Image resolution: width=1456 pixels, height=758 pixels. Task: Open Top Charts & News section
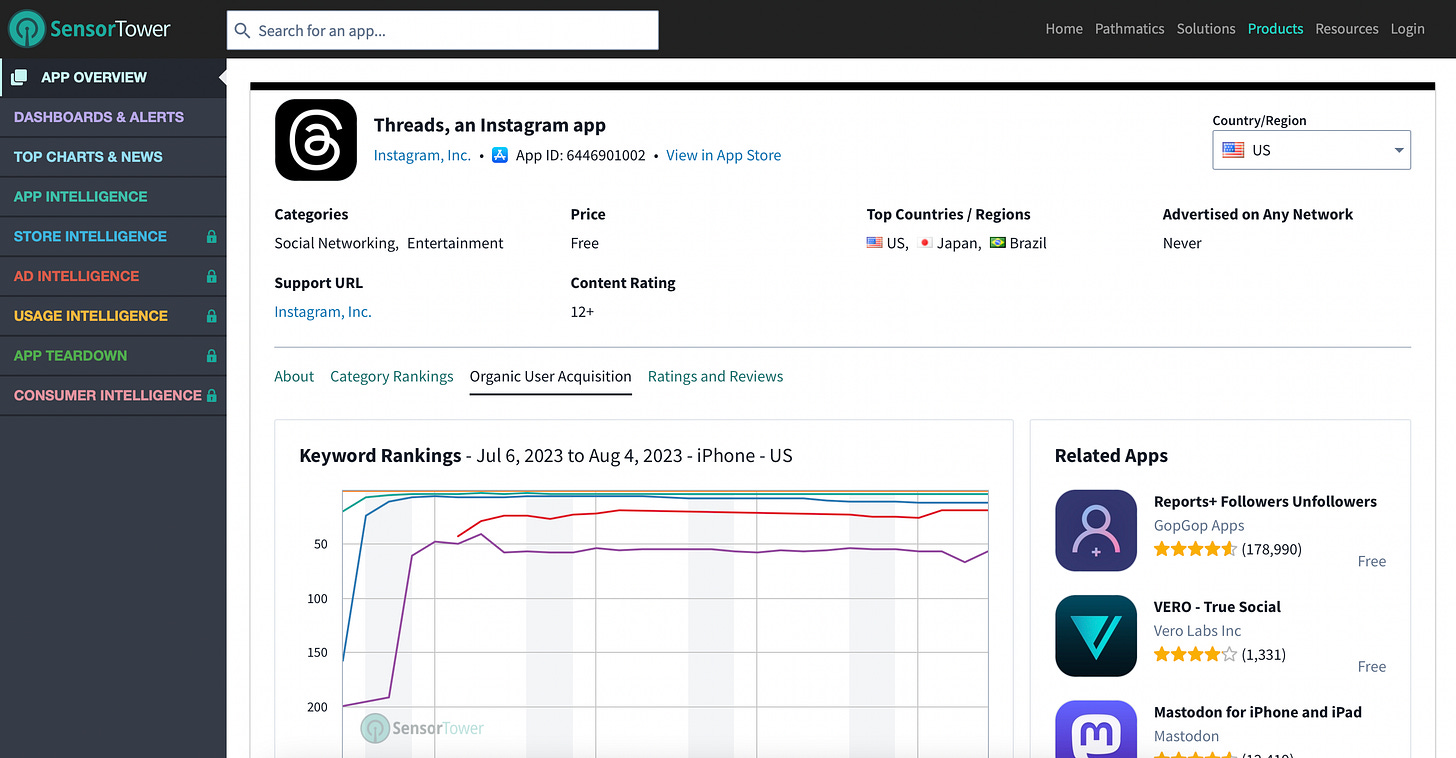point(113,157)
